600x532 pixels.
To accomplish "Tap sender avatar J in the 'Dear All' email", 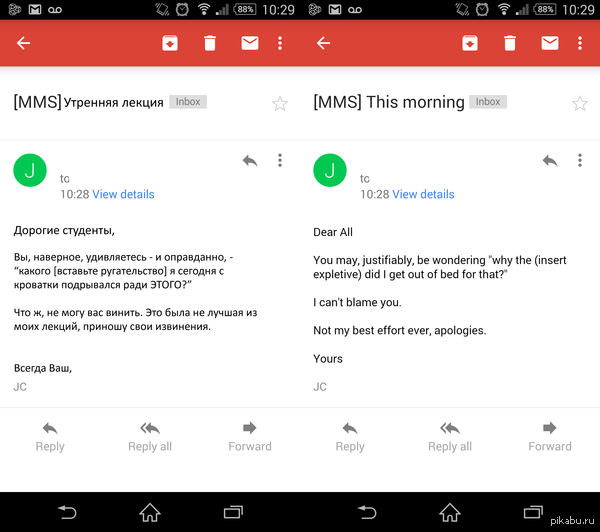I will (330, 170).
